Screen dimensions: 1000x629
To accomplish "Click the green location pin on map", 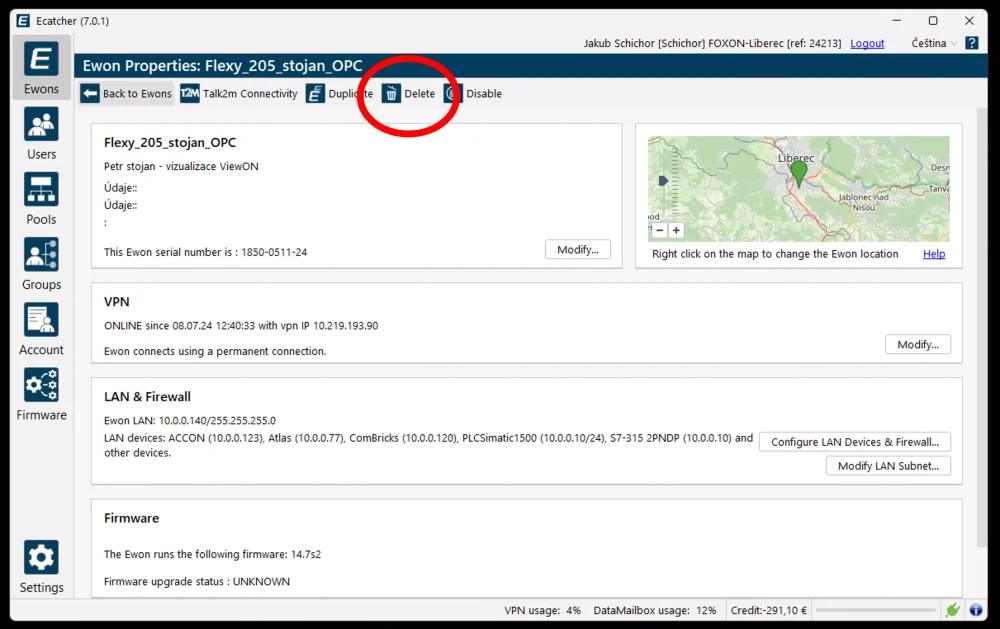I will coord(798,173).
